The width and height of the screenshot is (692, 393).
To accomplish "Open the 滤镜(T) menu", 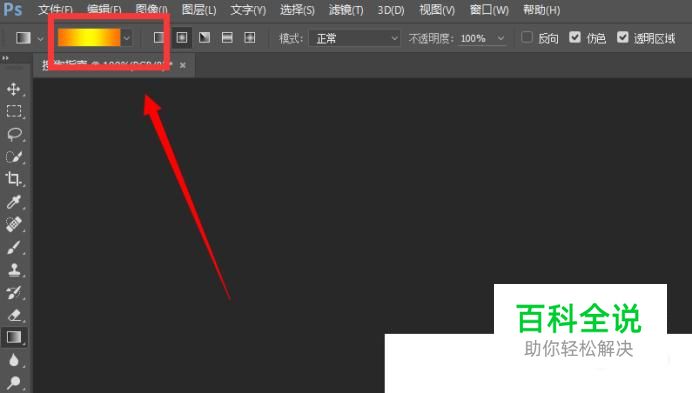I will (346, 10).
